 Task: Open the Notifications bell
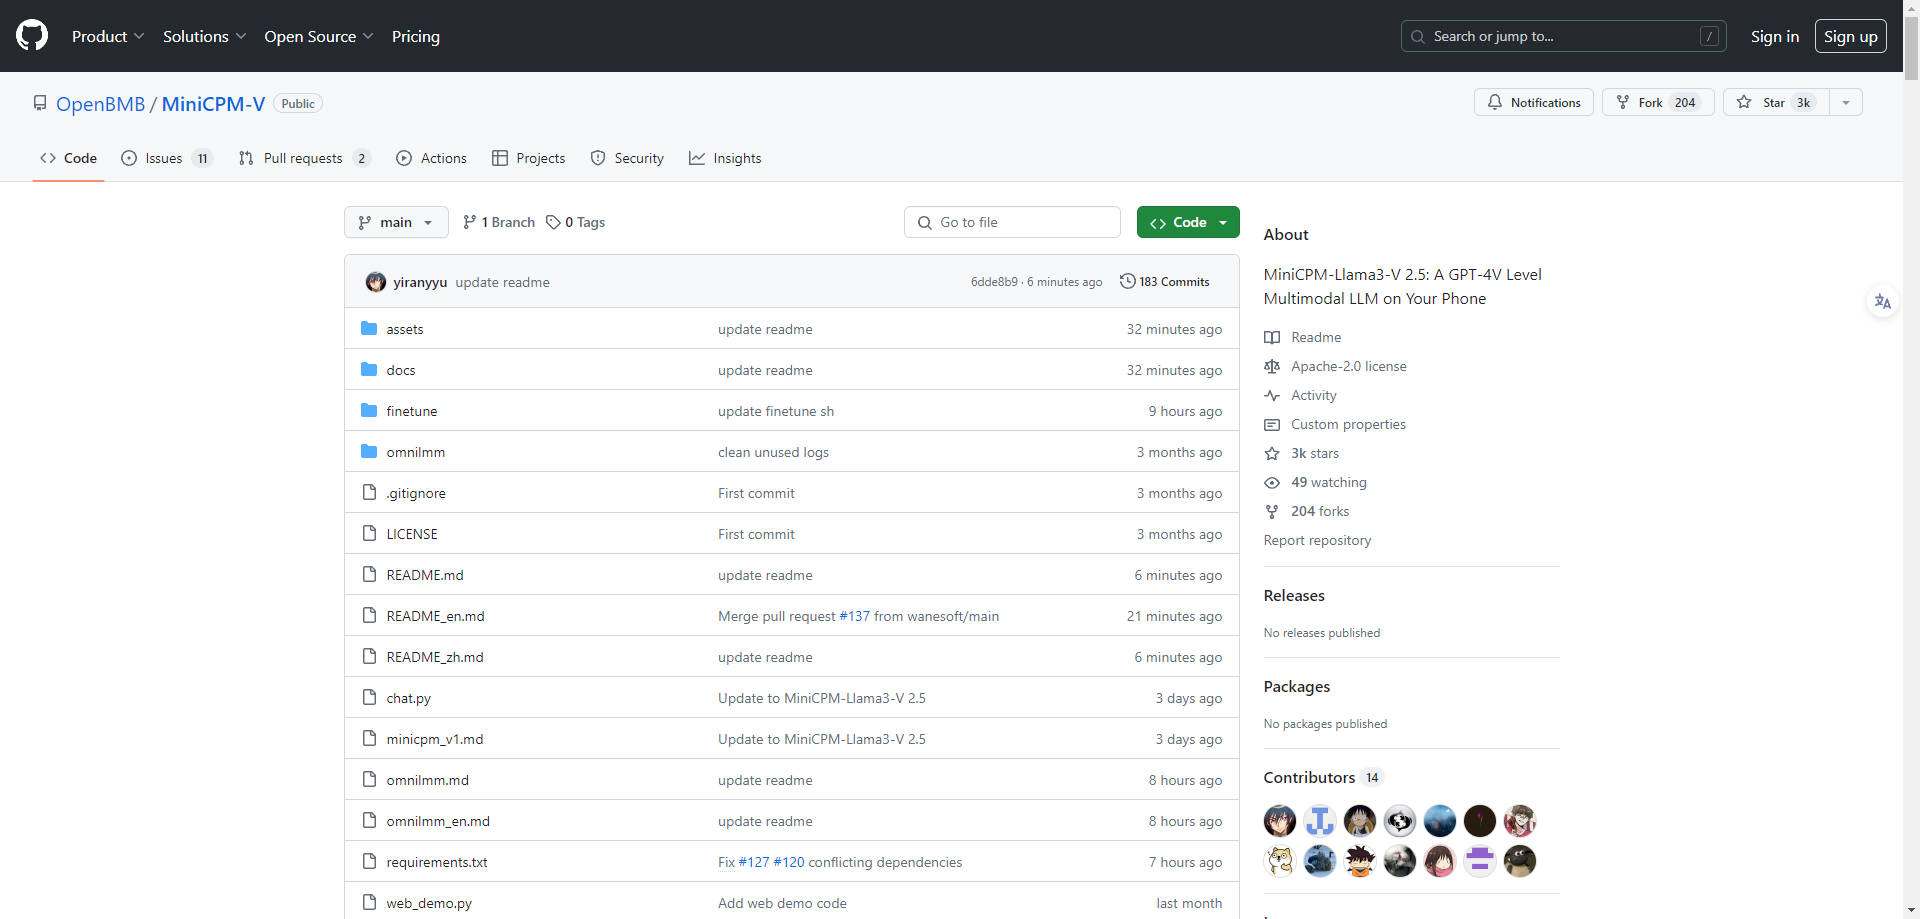click(1534, 102)
